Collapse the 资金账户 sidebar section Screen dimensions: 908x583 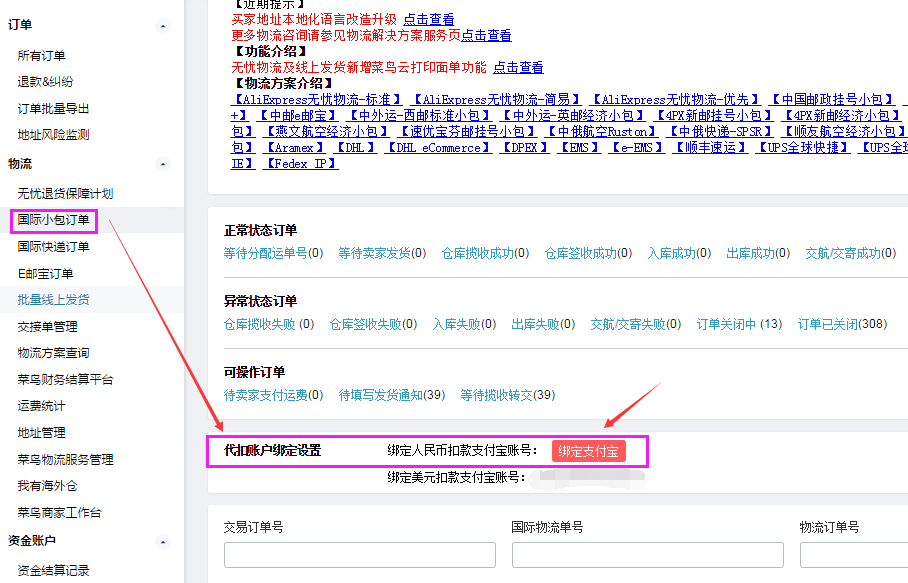163,542
